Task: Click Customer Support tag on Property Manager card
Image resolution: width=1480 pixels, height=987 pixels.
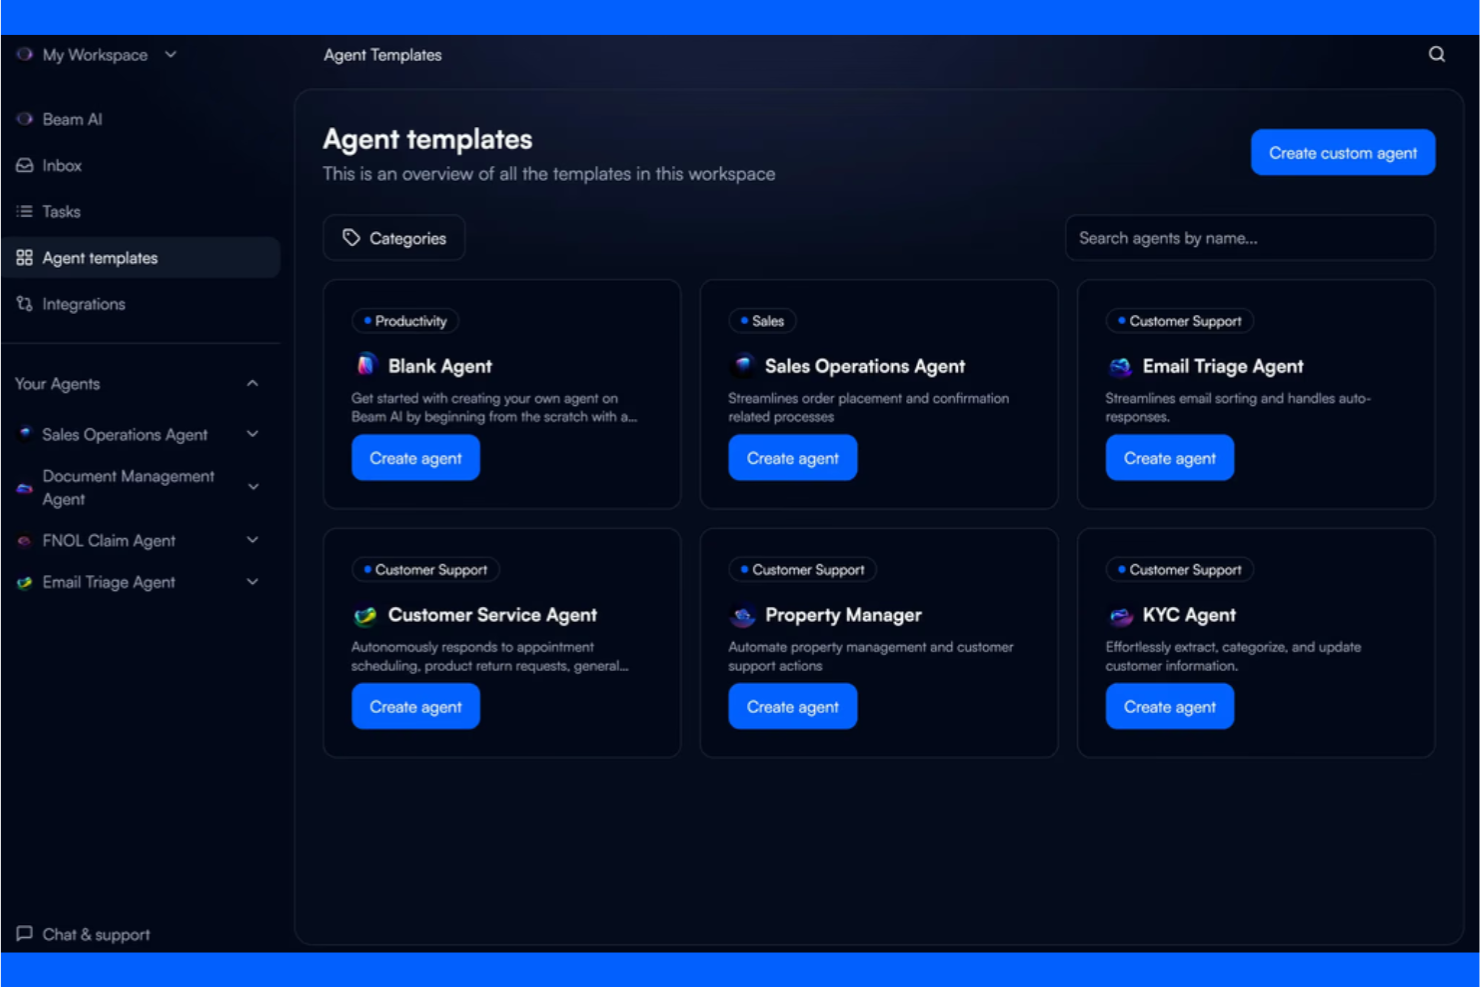Action: coord(803,570)
